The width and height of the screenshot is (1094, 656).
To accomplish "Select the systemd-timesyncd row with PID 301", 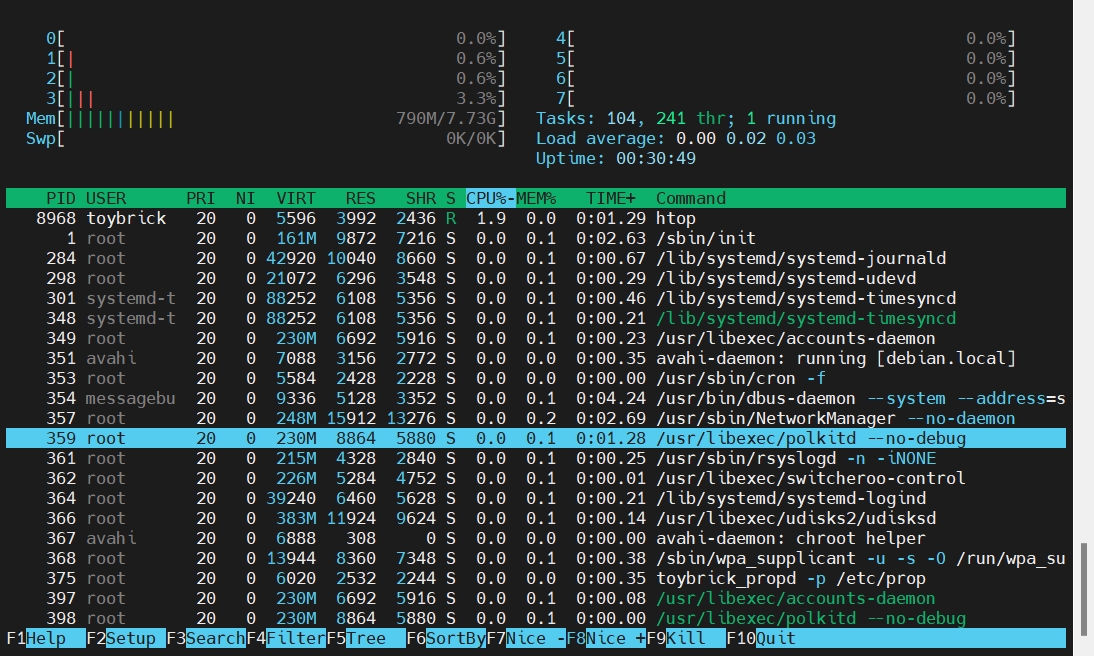I will [x=536, y=299].
